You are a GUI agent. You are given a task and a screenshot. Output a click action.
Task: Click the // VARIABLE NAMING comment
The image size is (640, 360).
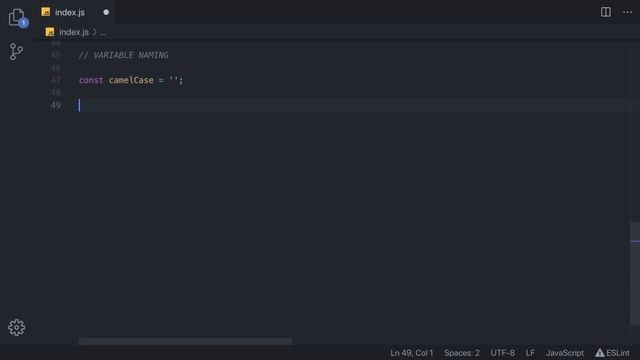click(x=123, y=55)
